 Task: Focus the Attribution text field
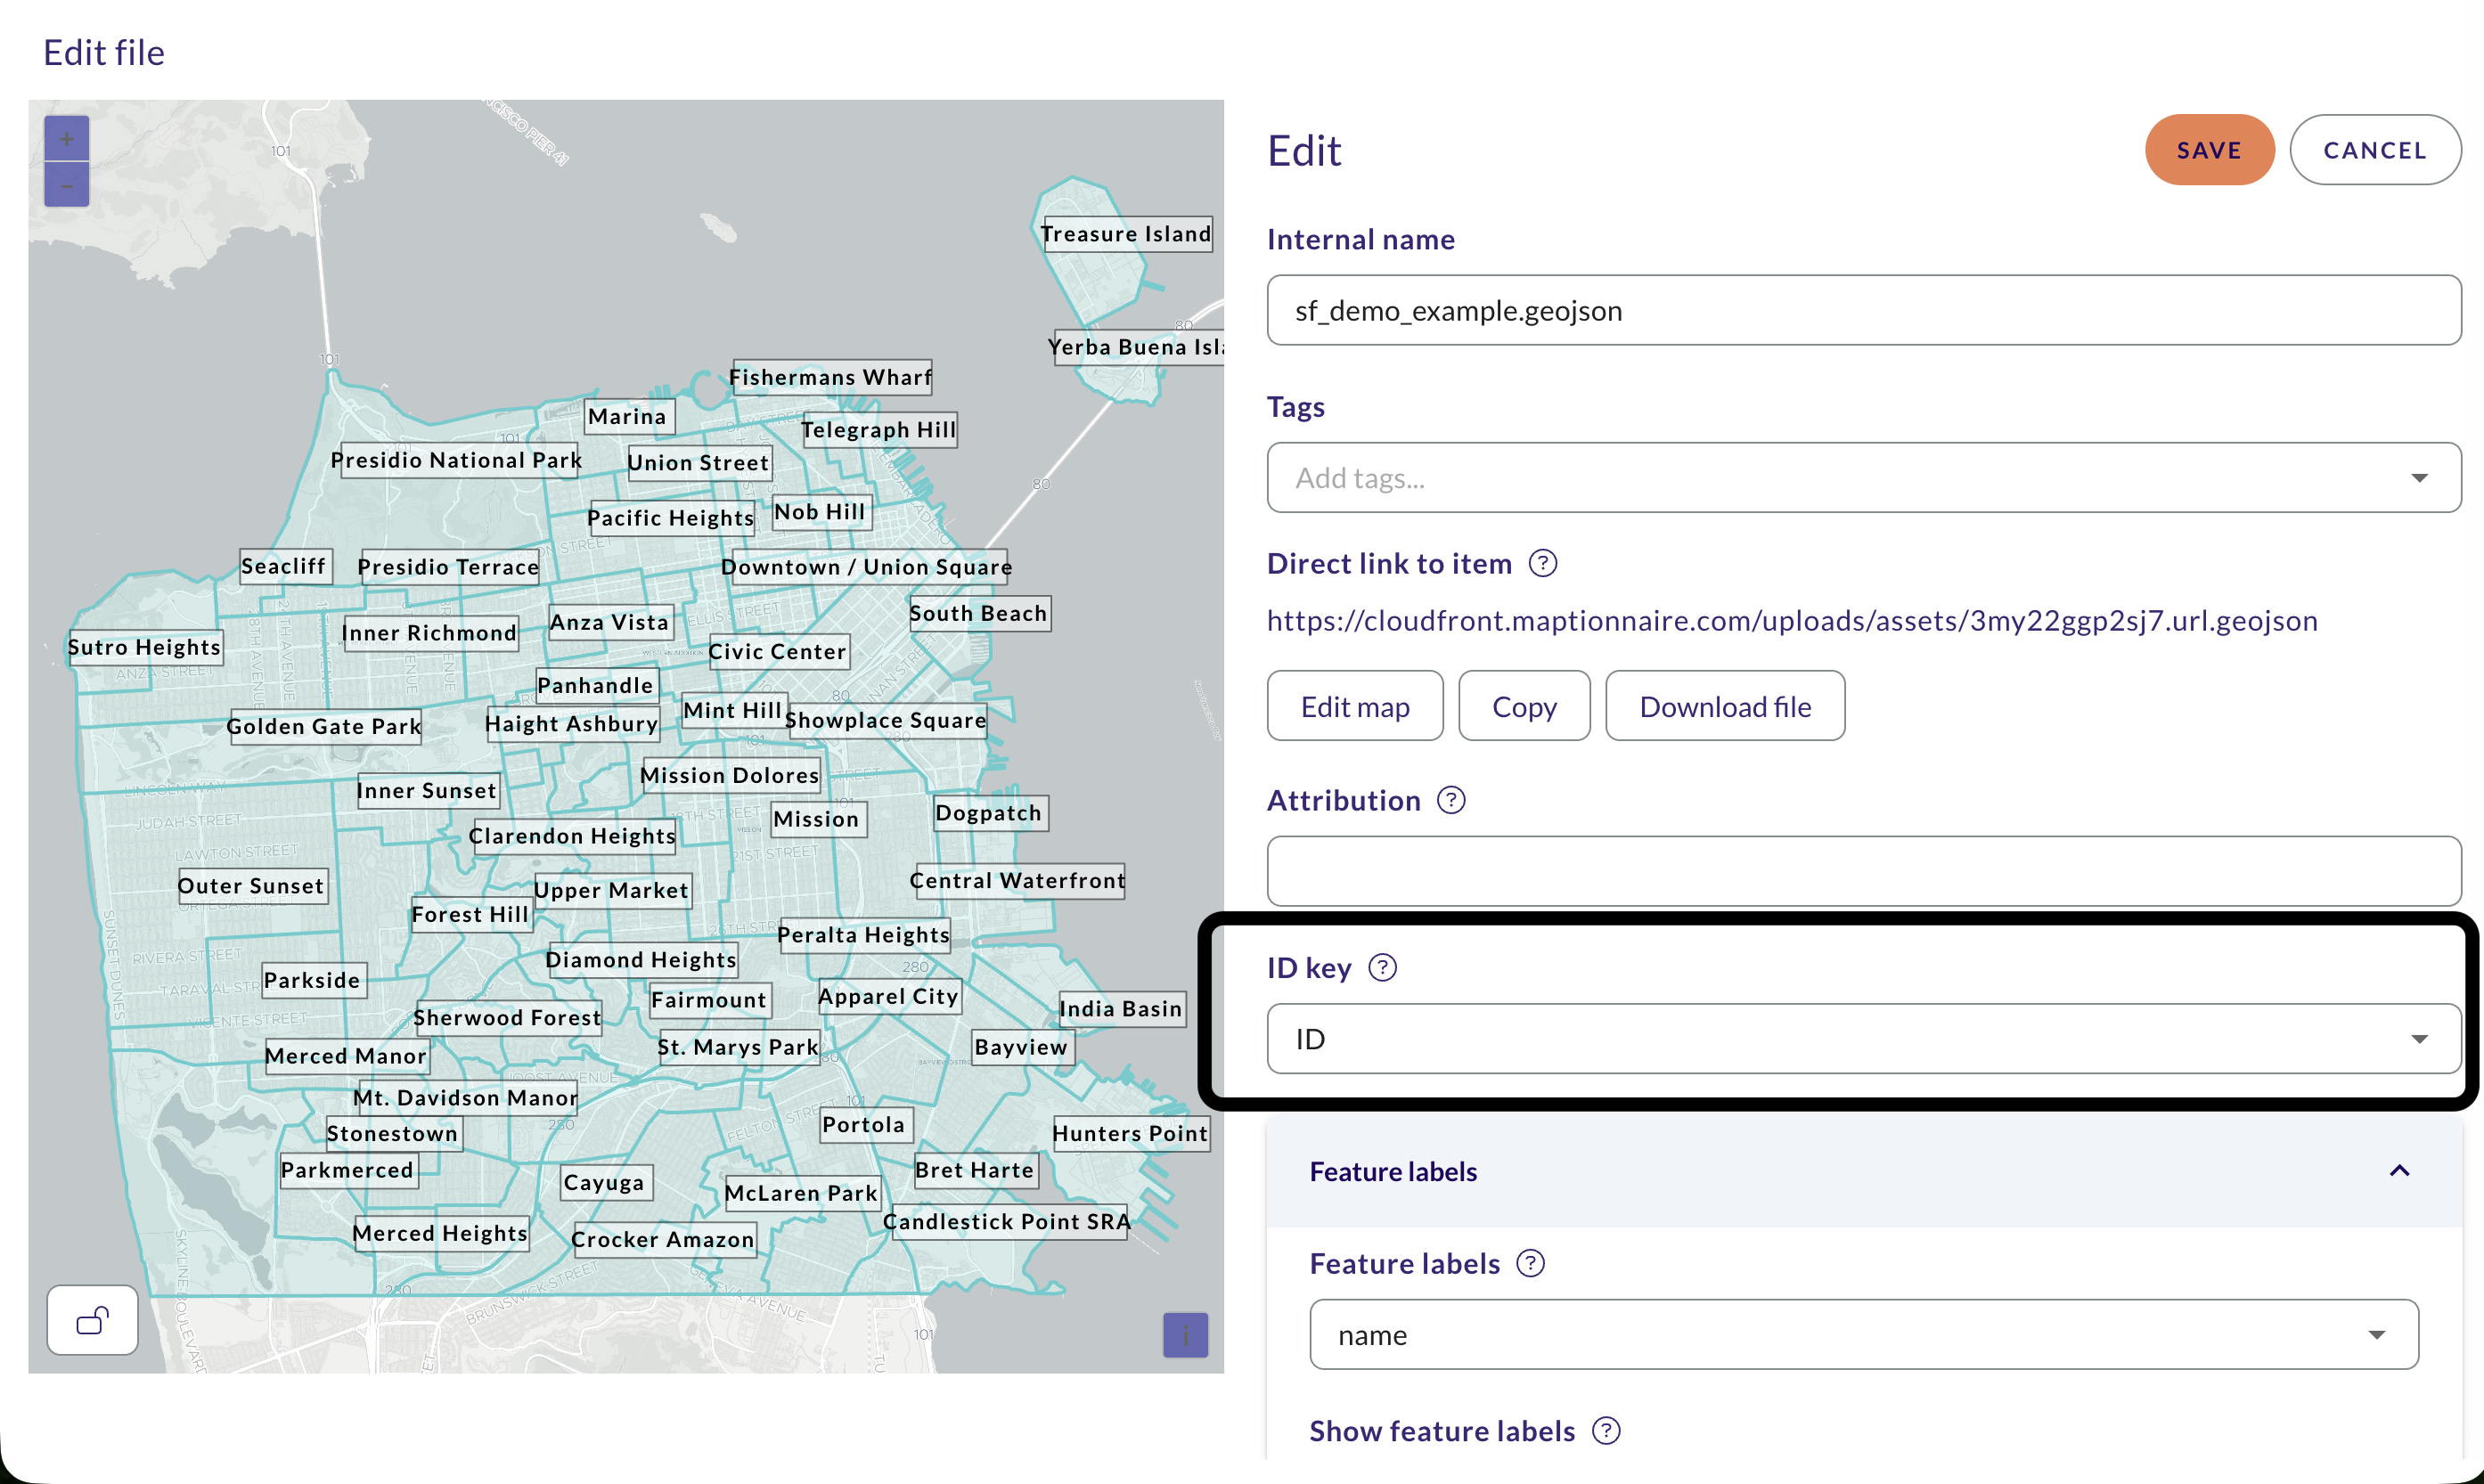point(1864,871)
